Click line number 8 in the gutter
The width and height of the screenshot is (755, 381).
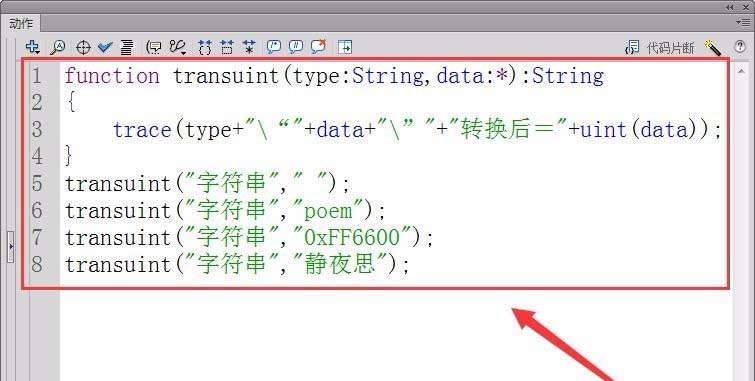(38, 264)
